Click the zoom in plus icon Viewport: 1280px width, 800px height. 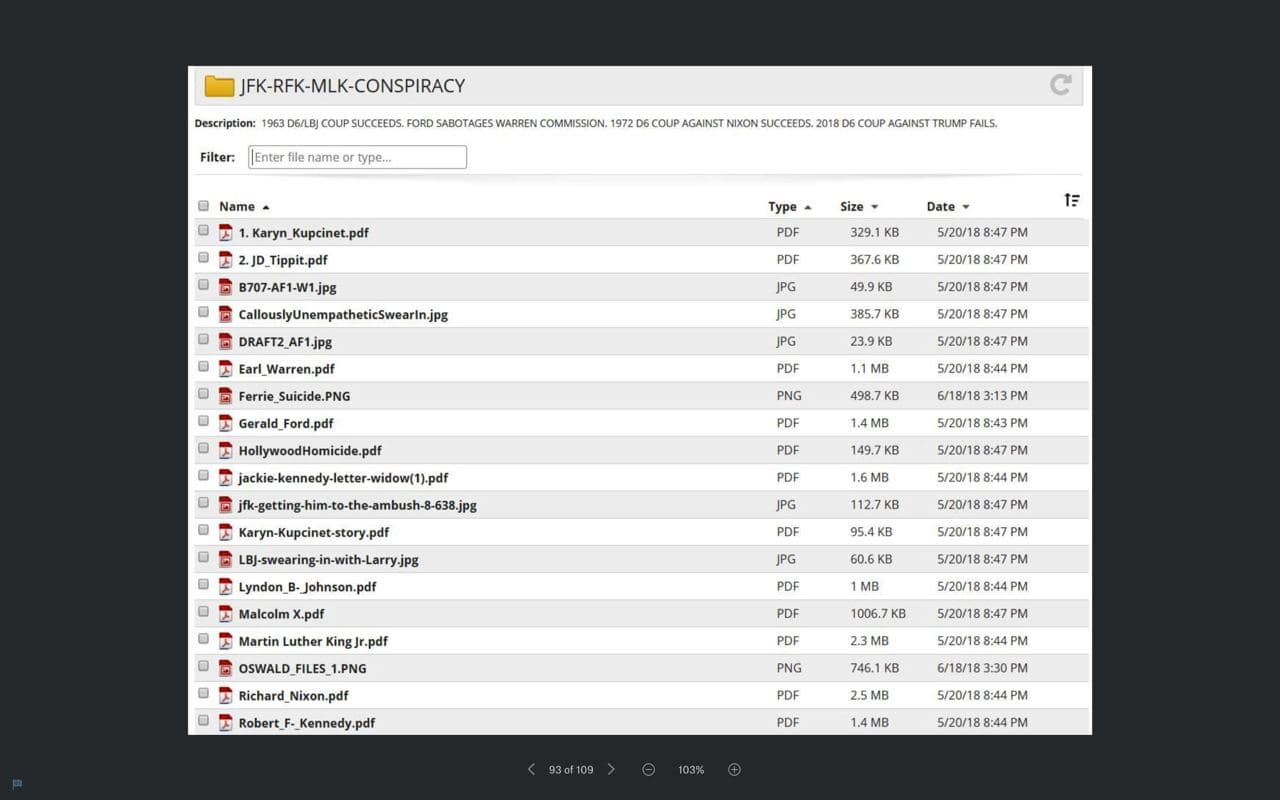[734, 769]
